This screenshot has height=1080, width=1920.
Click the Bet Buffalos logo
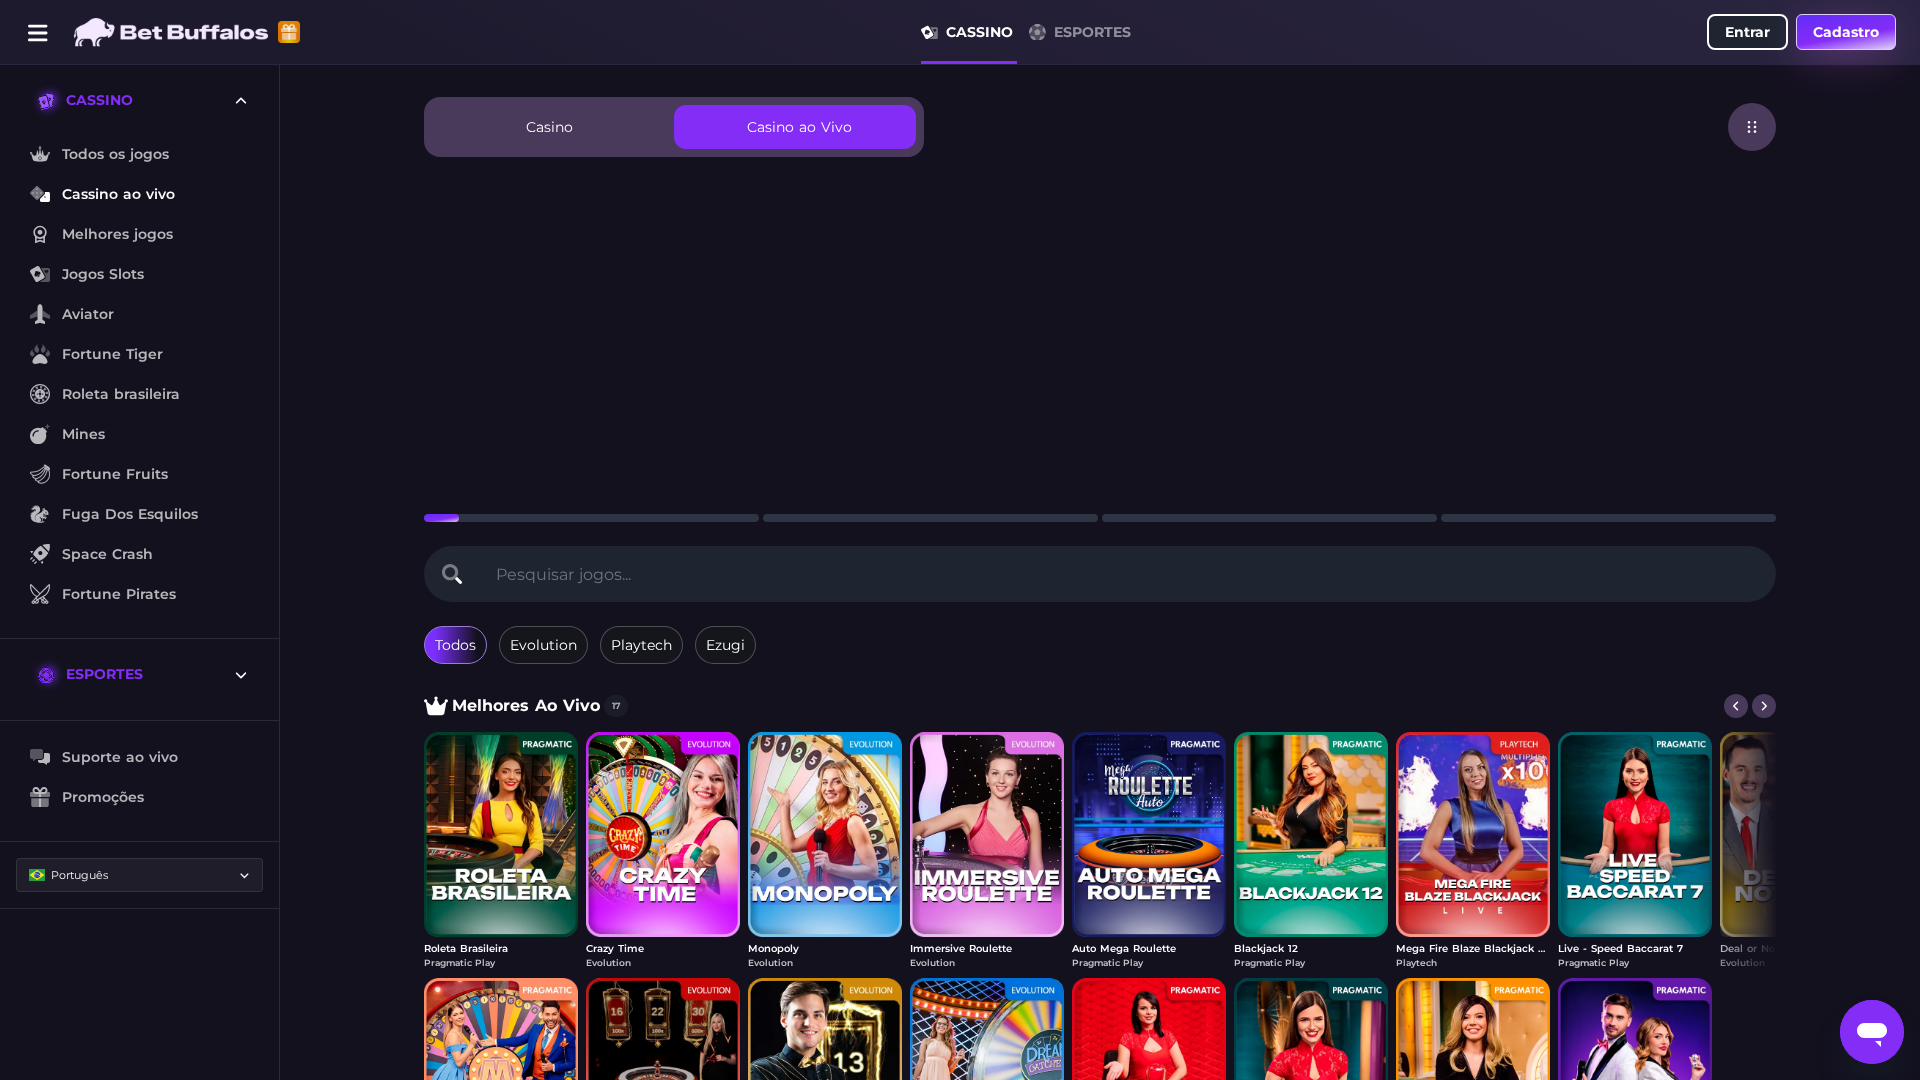pos(171,32)
